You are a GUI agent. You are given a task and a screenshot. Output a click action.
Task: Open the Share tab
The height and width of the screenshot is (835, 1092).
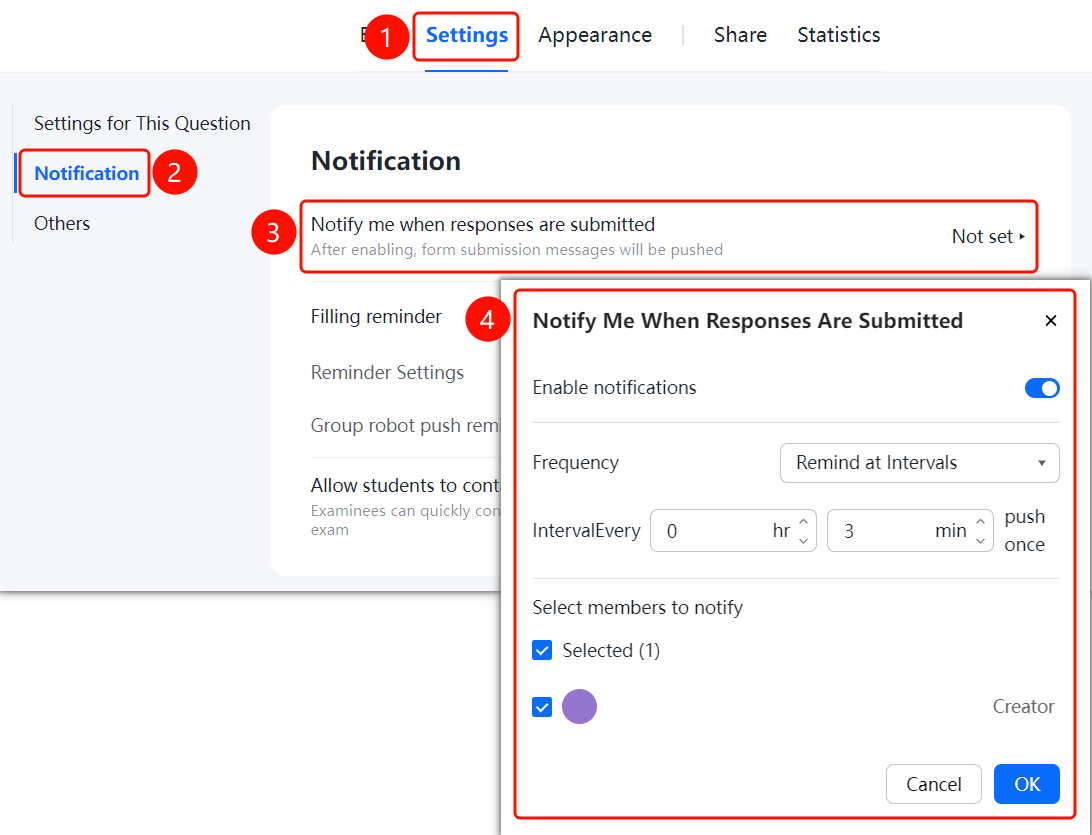(x=740, y=35)
